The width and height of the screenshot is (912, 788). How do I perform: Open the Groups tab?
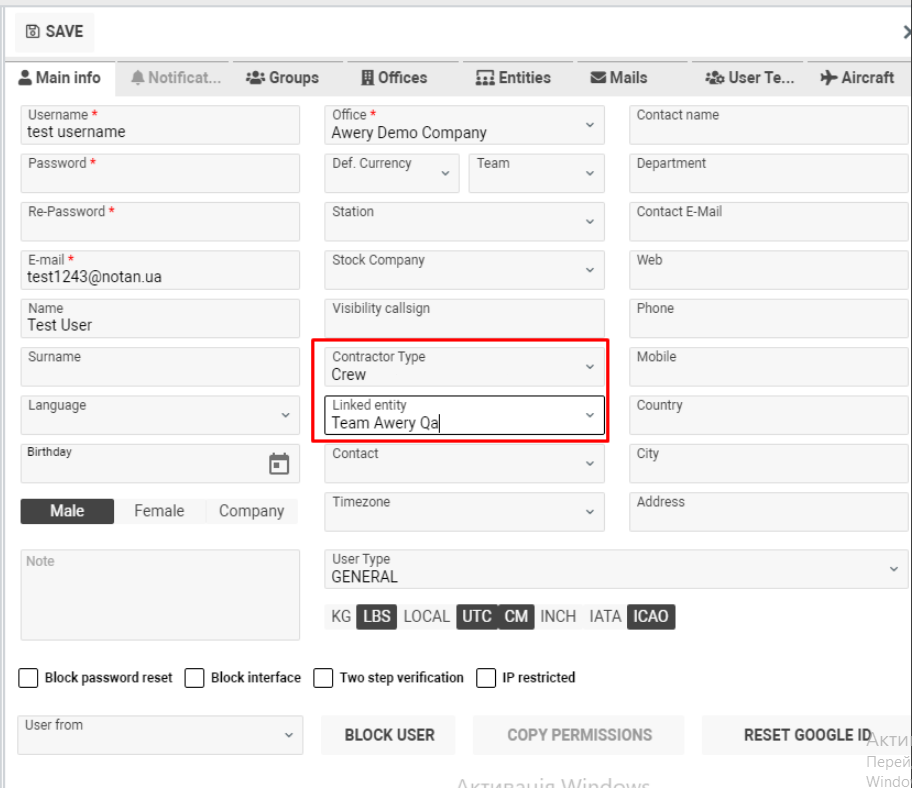(282, 78)
